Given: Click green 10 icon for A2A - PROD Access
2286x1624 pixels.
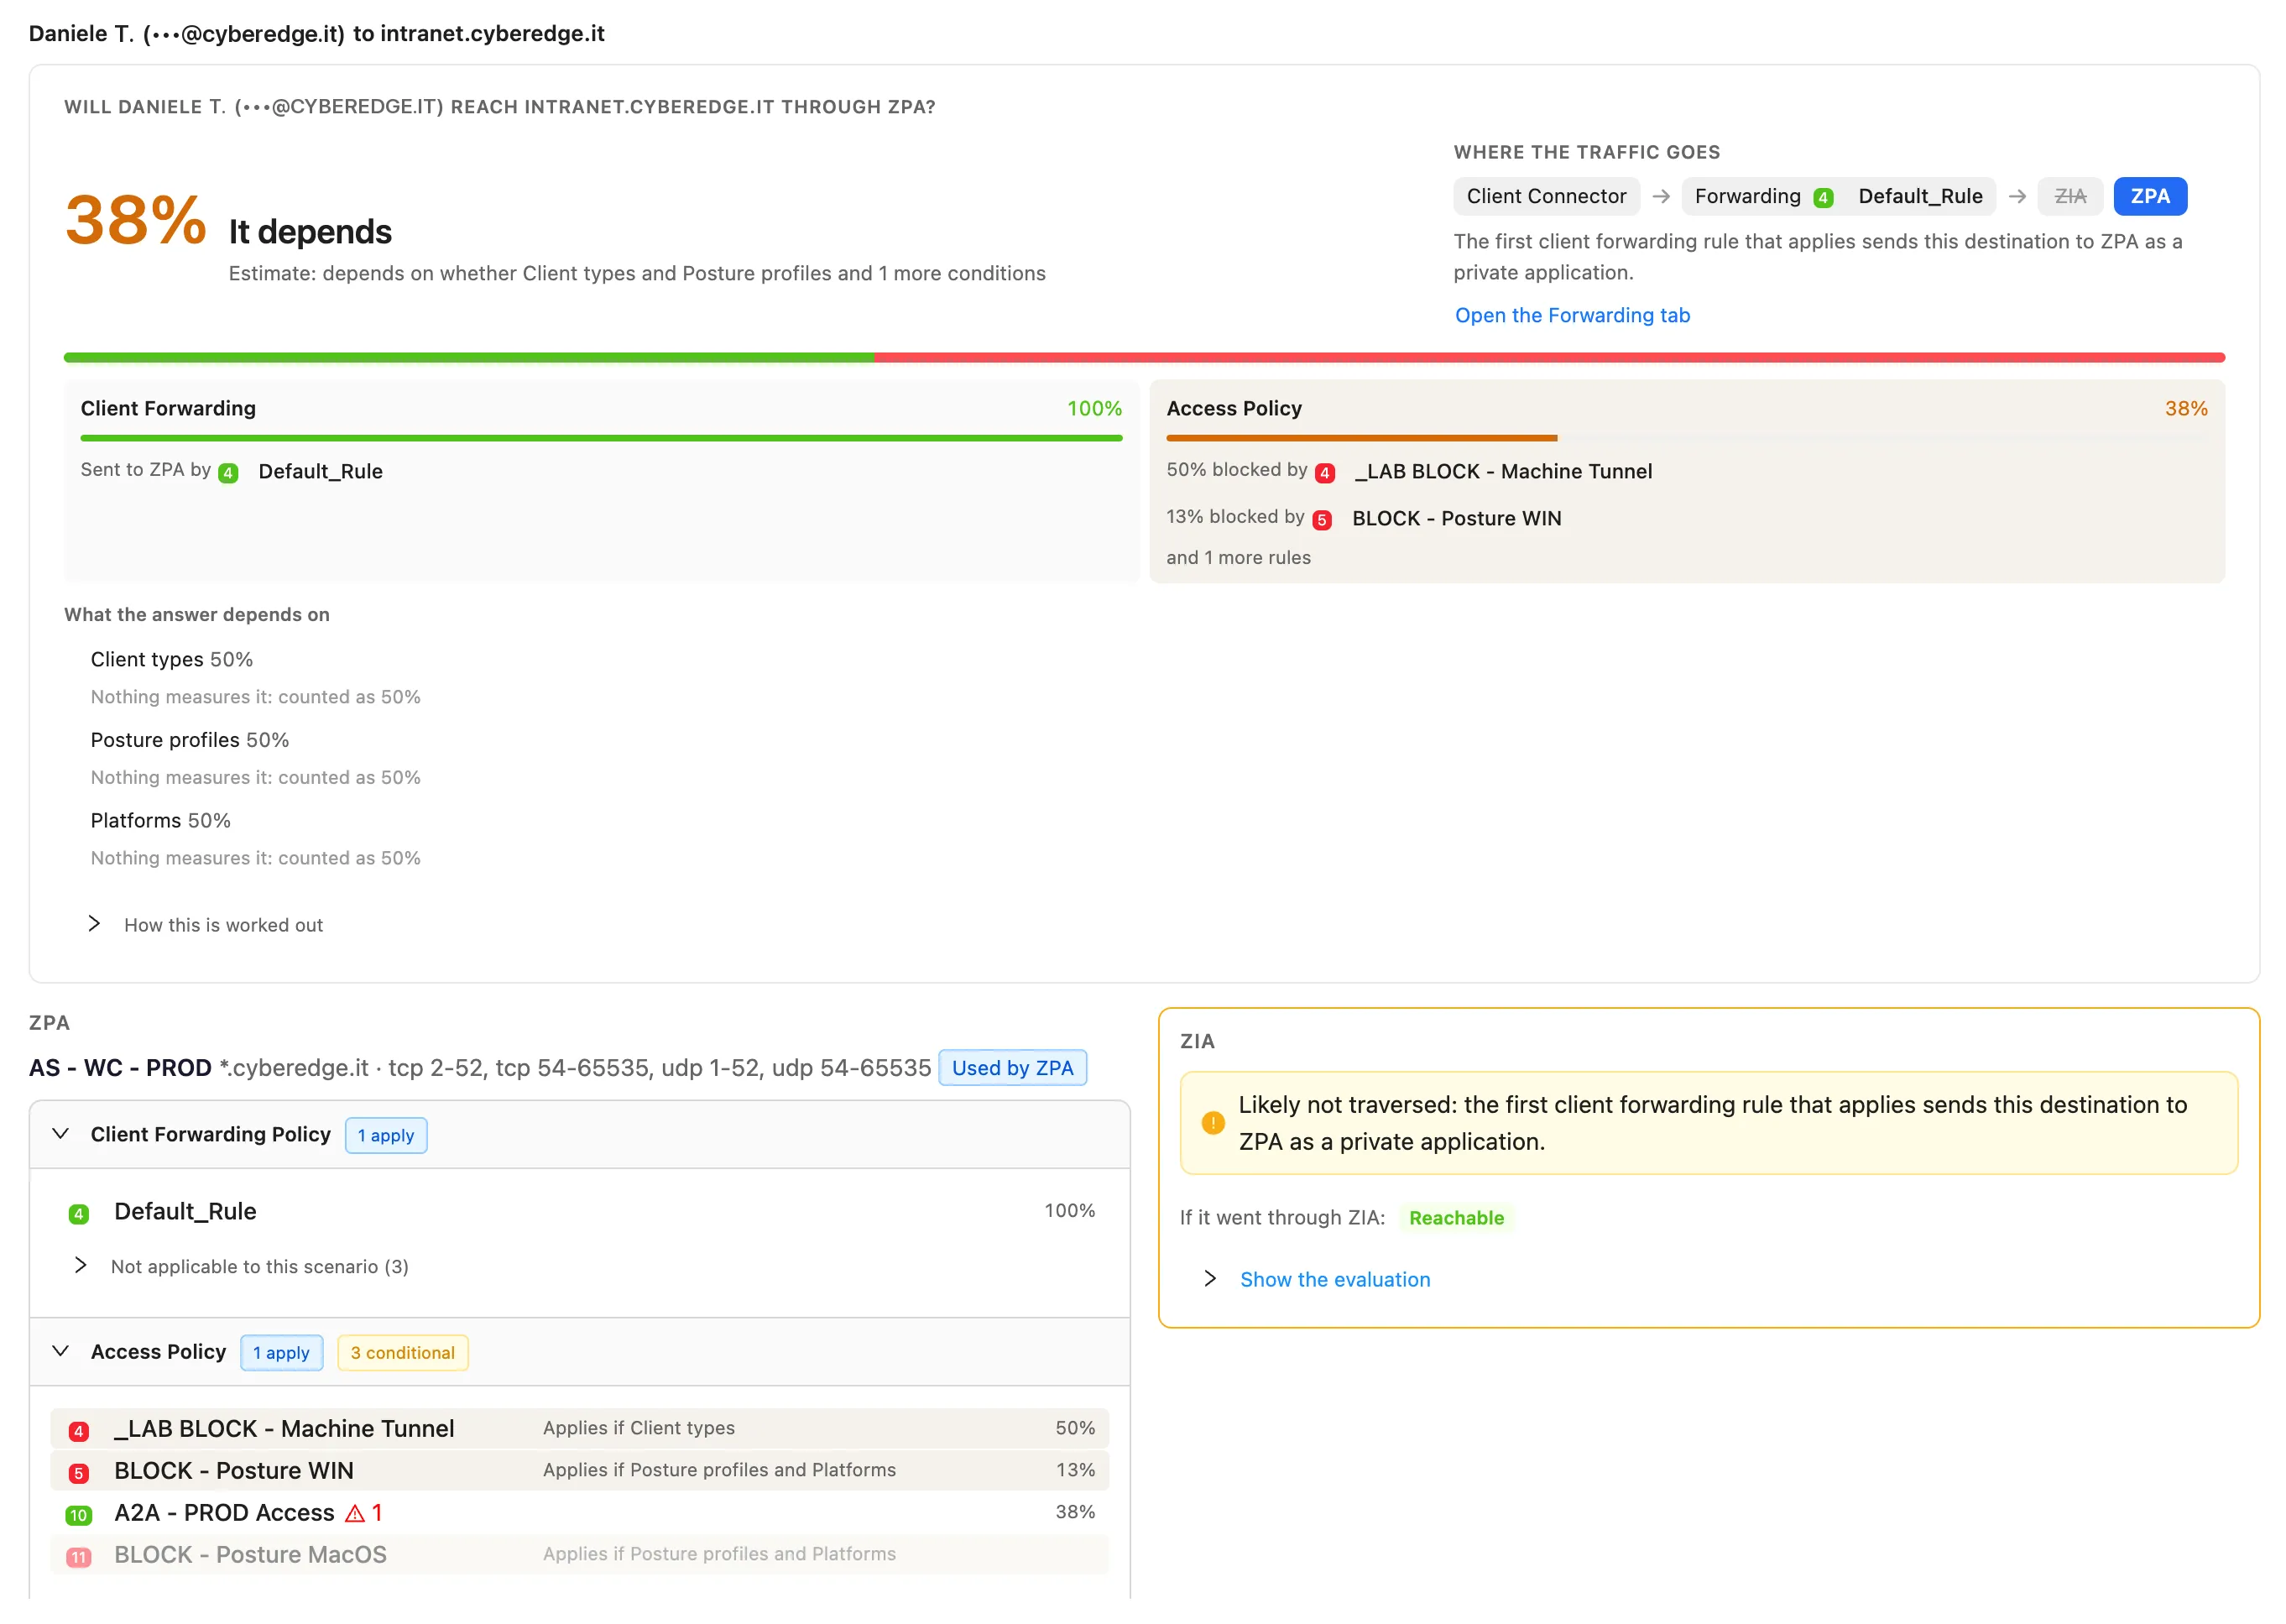Looking at the screenshot, I should tap(78, 1515).
